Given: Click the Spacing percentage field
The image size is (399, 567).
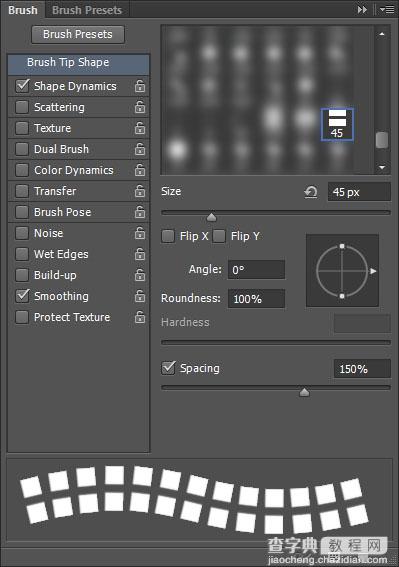Looking at the screenshot, I should (x=362, y=369).
